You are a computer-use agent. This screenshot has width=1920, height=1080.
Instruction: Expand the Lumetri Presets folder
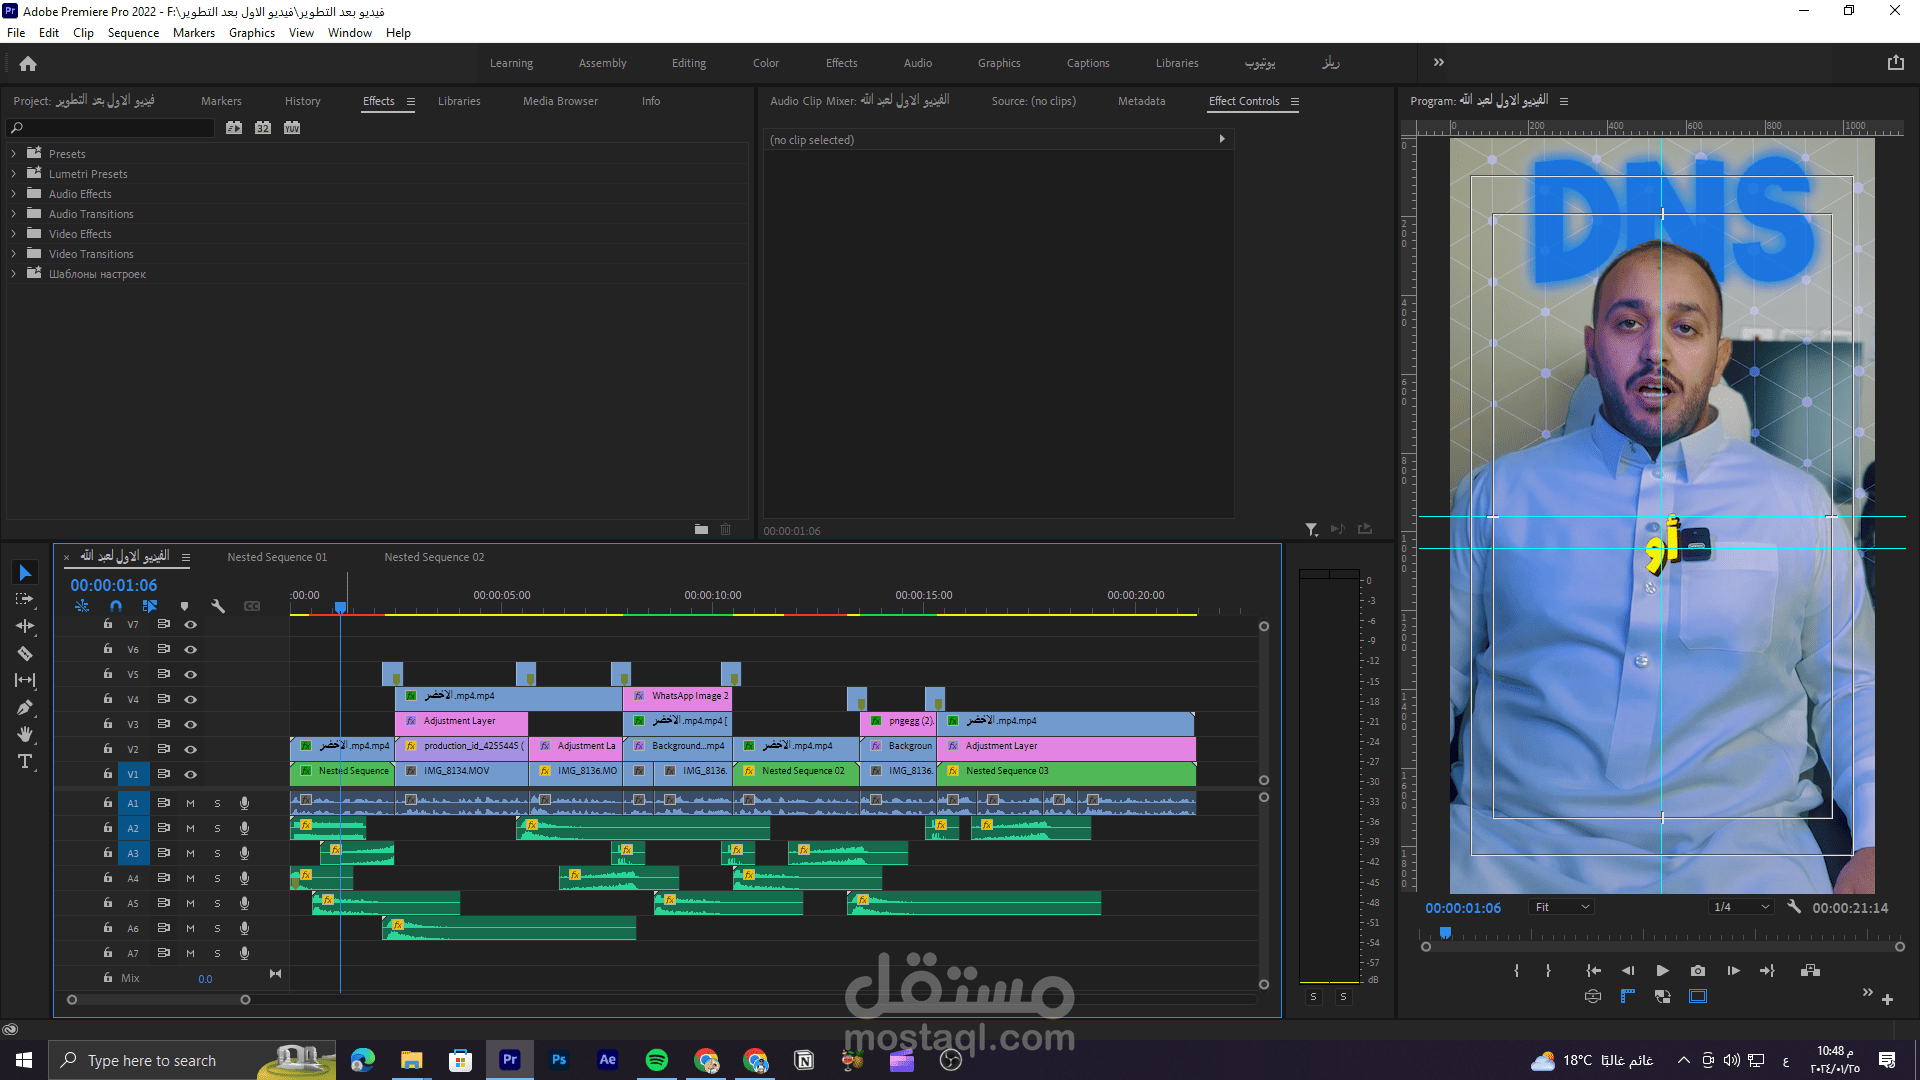pyautogui.click(x=14, y=174)
